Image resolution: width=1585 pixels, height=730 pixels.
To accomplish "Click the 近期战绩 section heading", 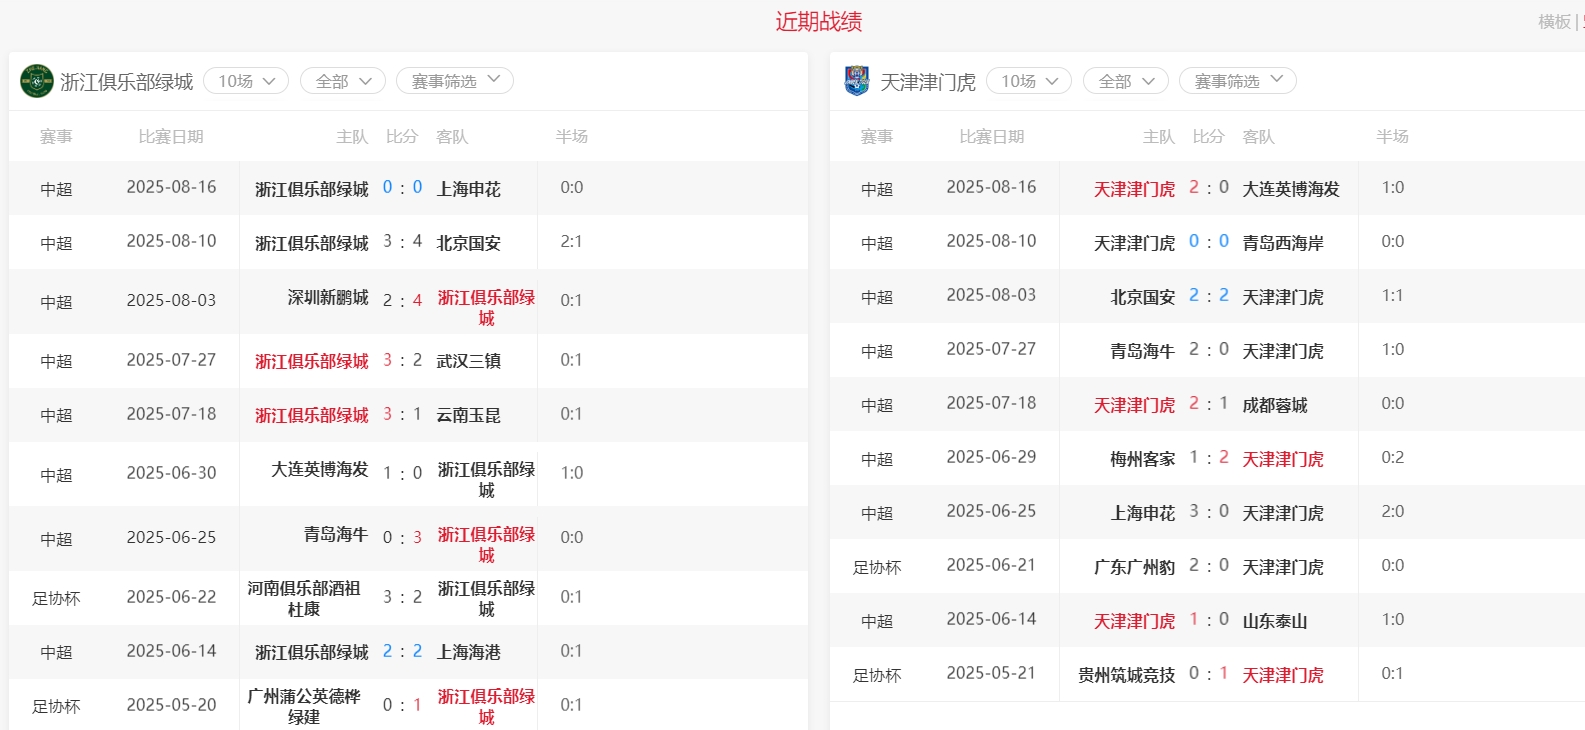I will click(x=818, y=22).
